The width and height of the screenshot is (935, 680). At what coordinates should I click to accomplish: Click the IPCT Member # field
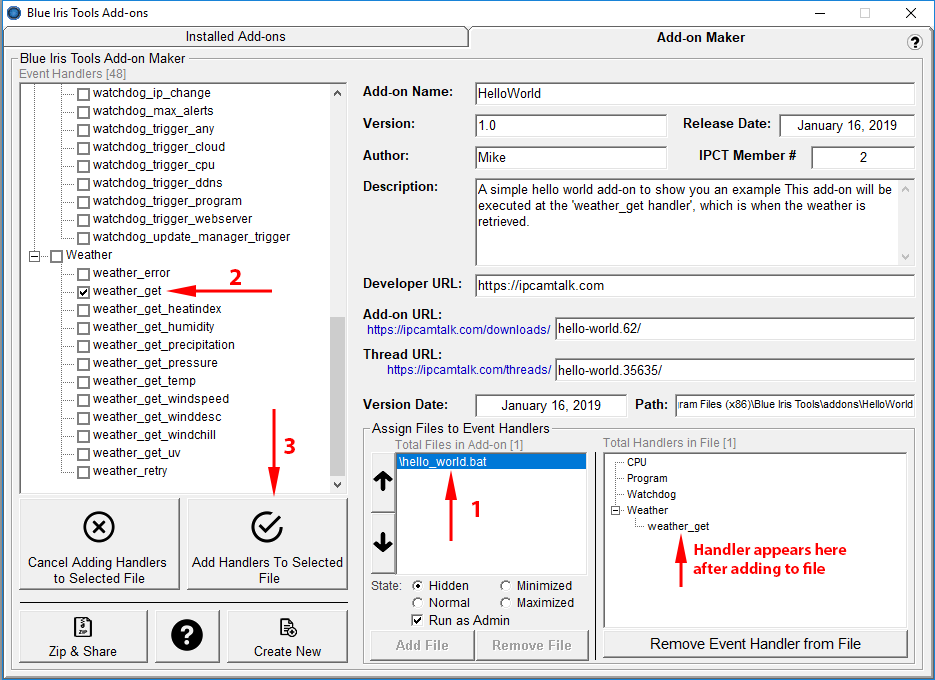[863, 157]
